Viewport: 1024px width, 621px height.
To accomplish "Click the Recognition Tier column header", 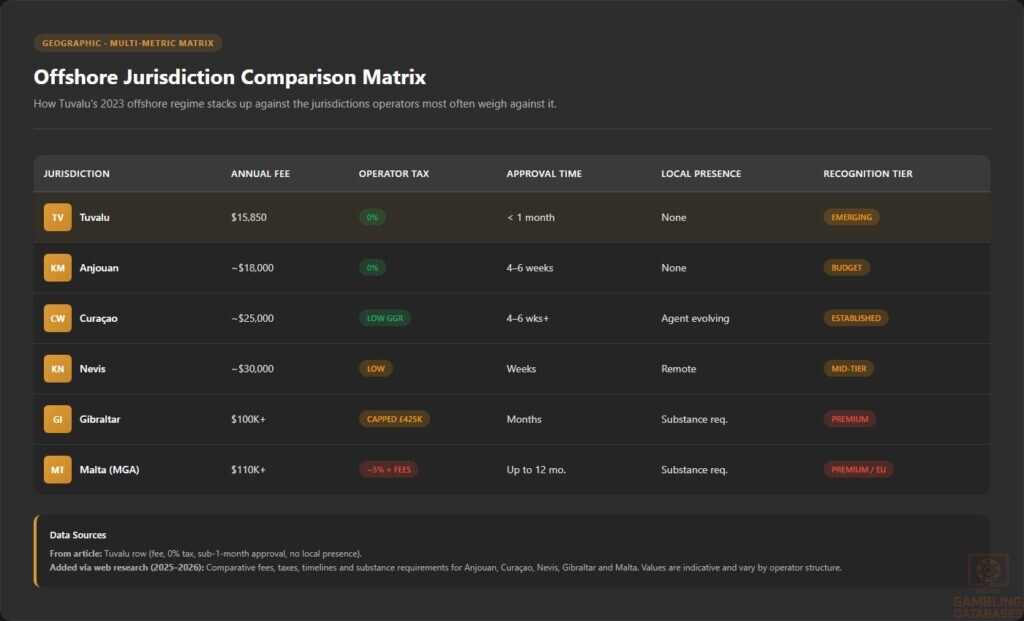I will (x=868, y=174).
